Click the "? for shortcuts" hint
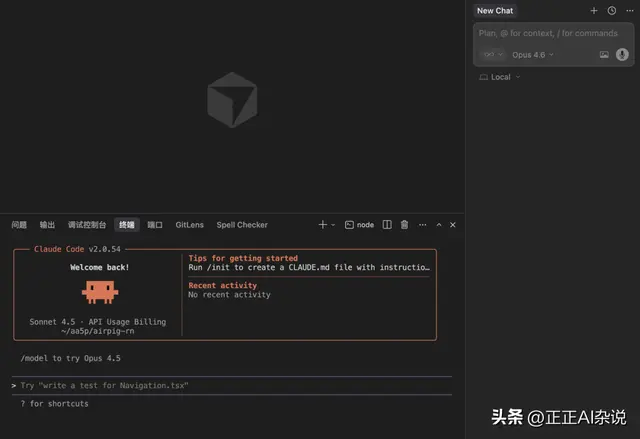The height and width of the screenshot is (439, 640). click(55, 404)
